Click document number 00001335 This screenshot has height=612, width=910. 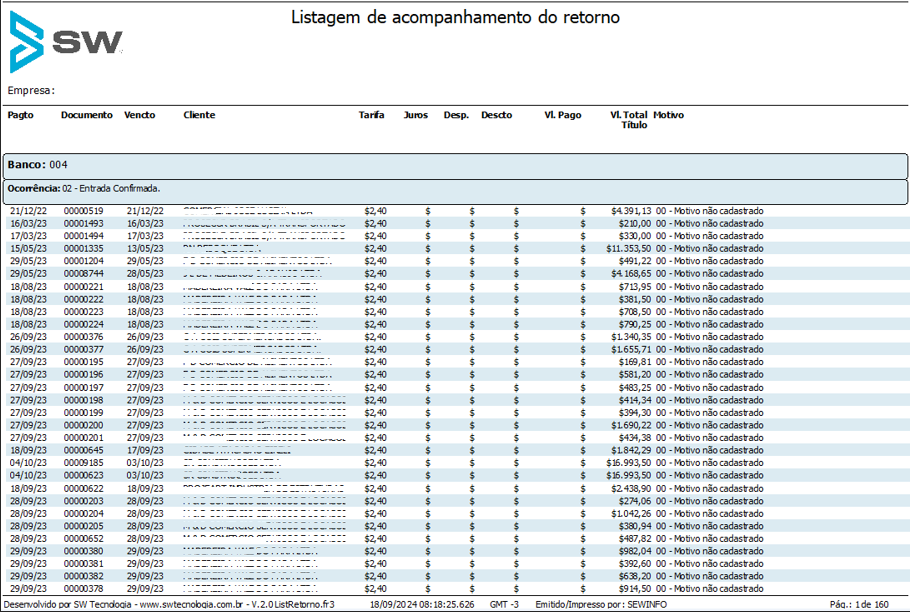[x=84, y=249]
